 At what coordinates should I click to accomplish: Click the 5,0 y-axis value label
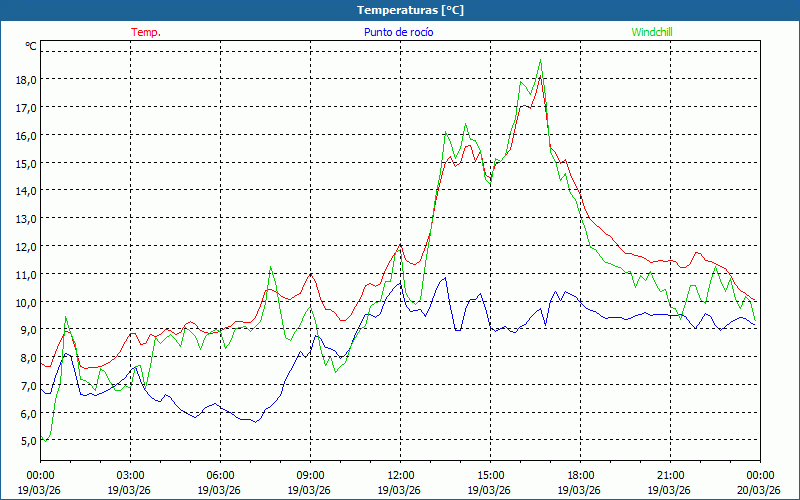click(x=24, y=441)
